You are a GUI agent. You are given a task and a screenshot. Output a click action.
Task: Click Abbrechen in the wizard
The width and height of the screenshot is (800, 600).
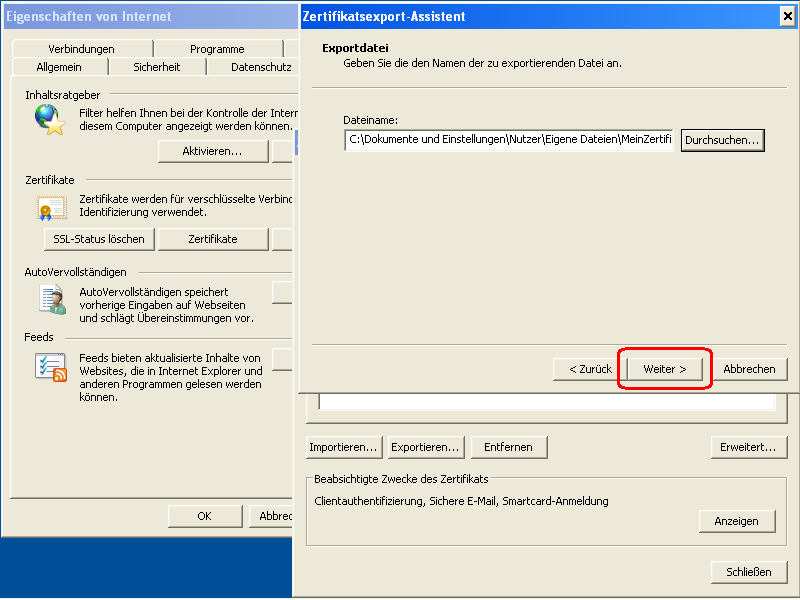tap(750, 369)
